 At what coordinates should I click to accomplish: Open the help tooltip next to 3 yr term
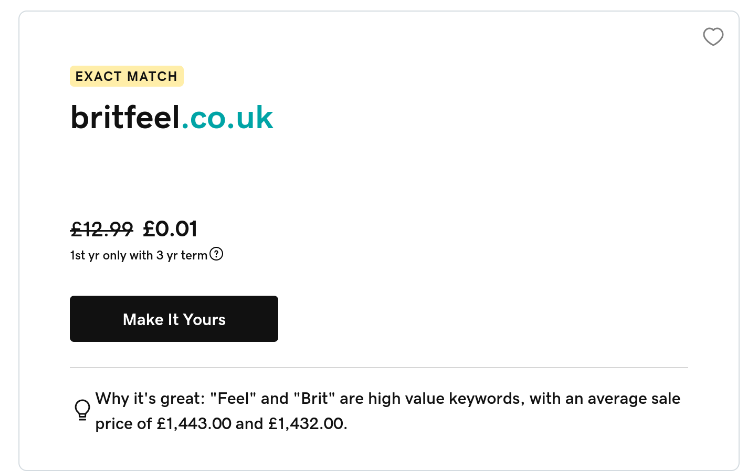pyautogui.click(x=216, y=254)
